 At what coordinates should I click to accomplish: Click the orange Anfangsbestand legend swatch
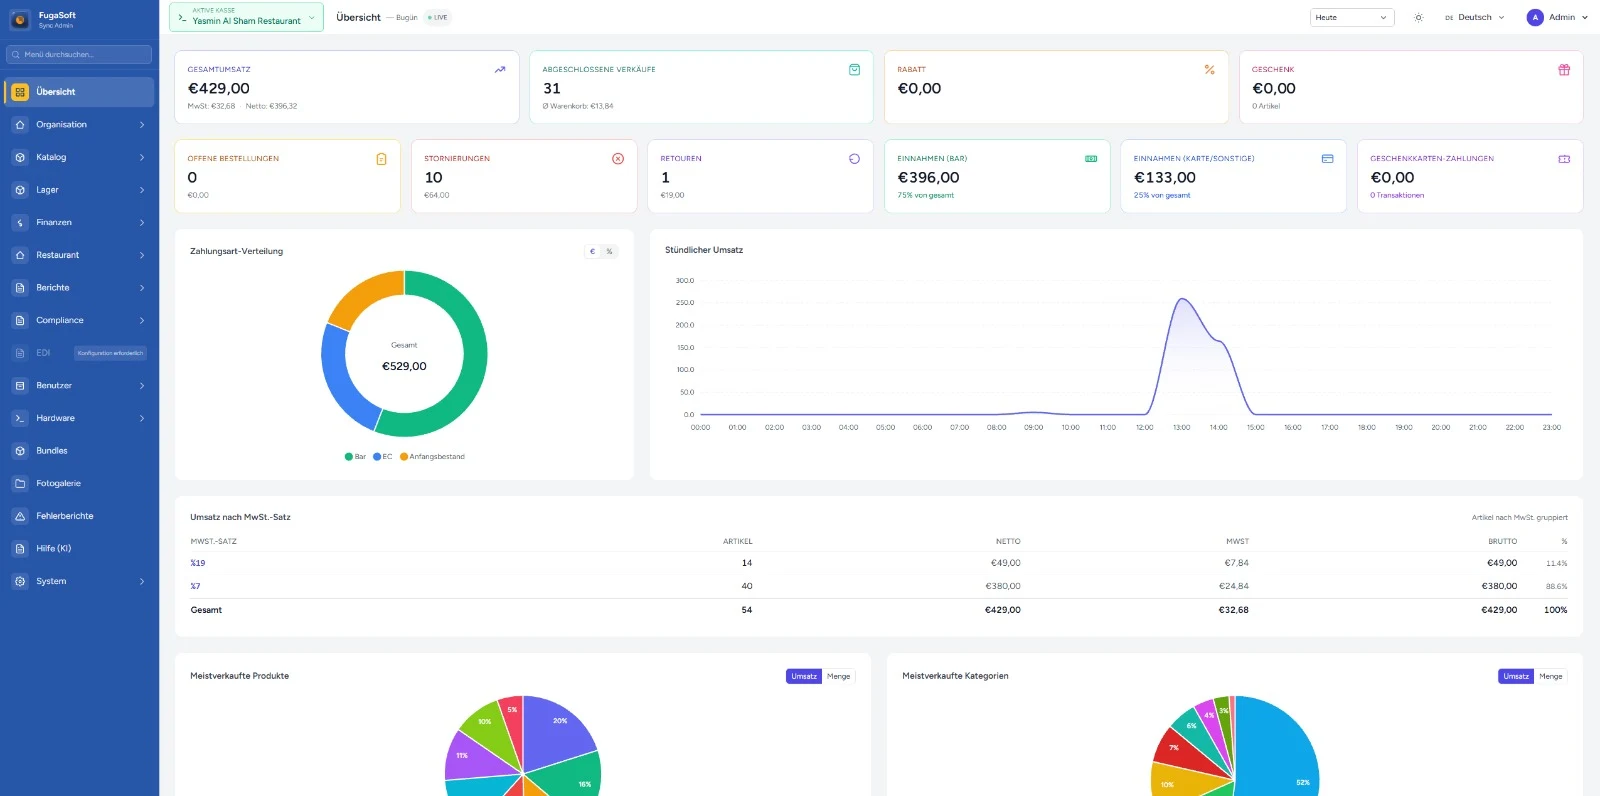click(404, 457)
